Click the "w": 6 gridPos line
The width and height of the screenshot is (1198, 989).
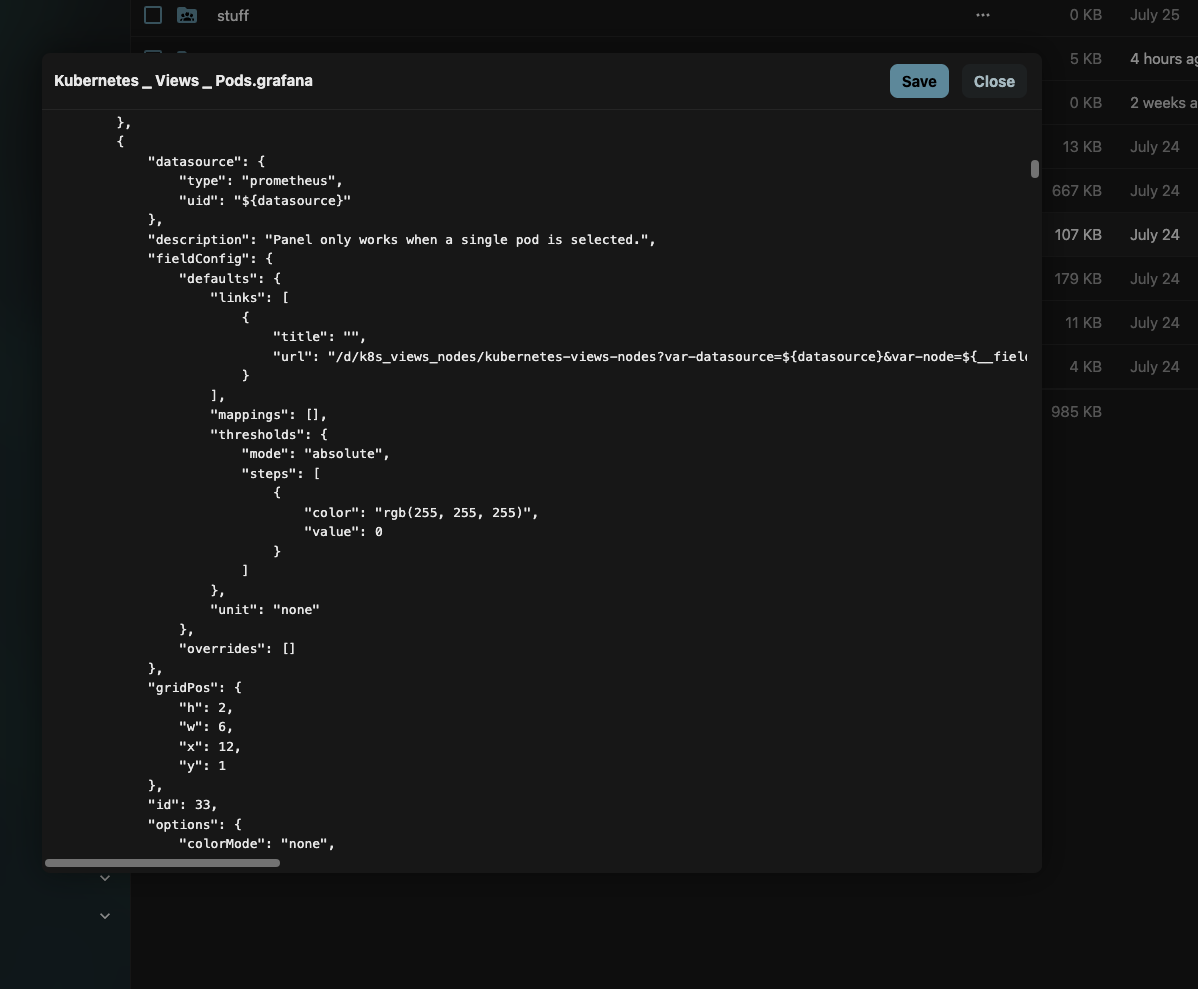[206, 727]
